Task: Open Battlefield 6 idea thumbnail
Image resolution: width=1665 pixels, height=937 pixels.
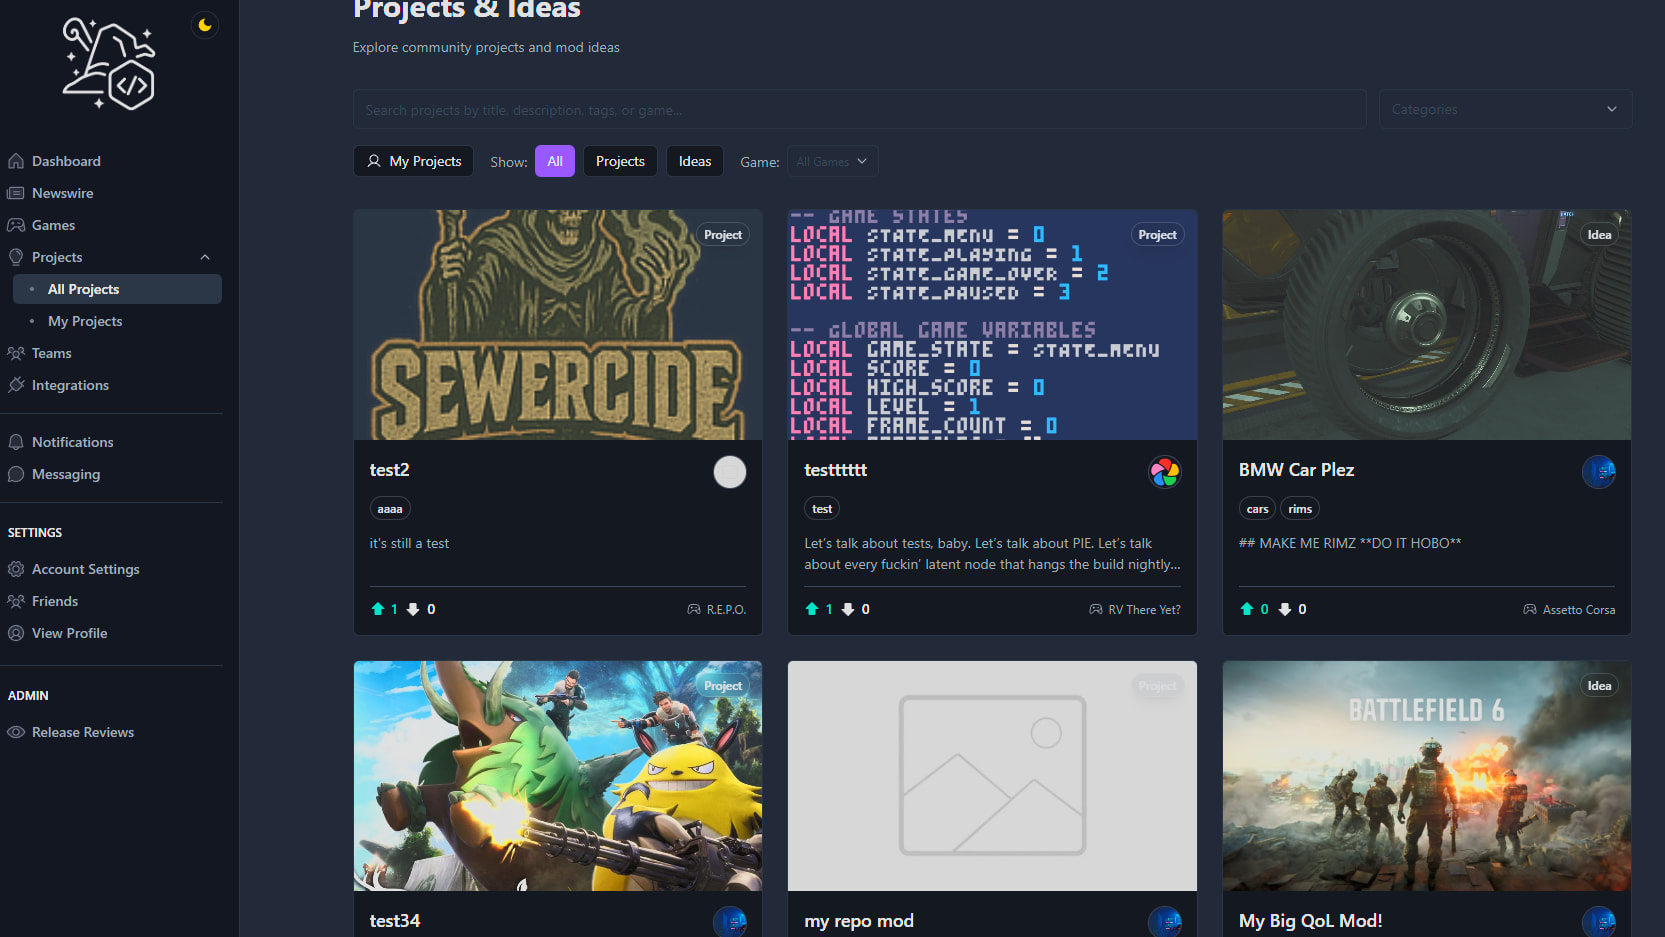Action: [1427, 776]
